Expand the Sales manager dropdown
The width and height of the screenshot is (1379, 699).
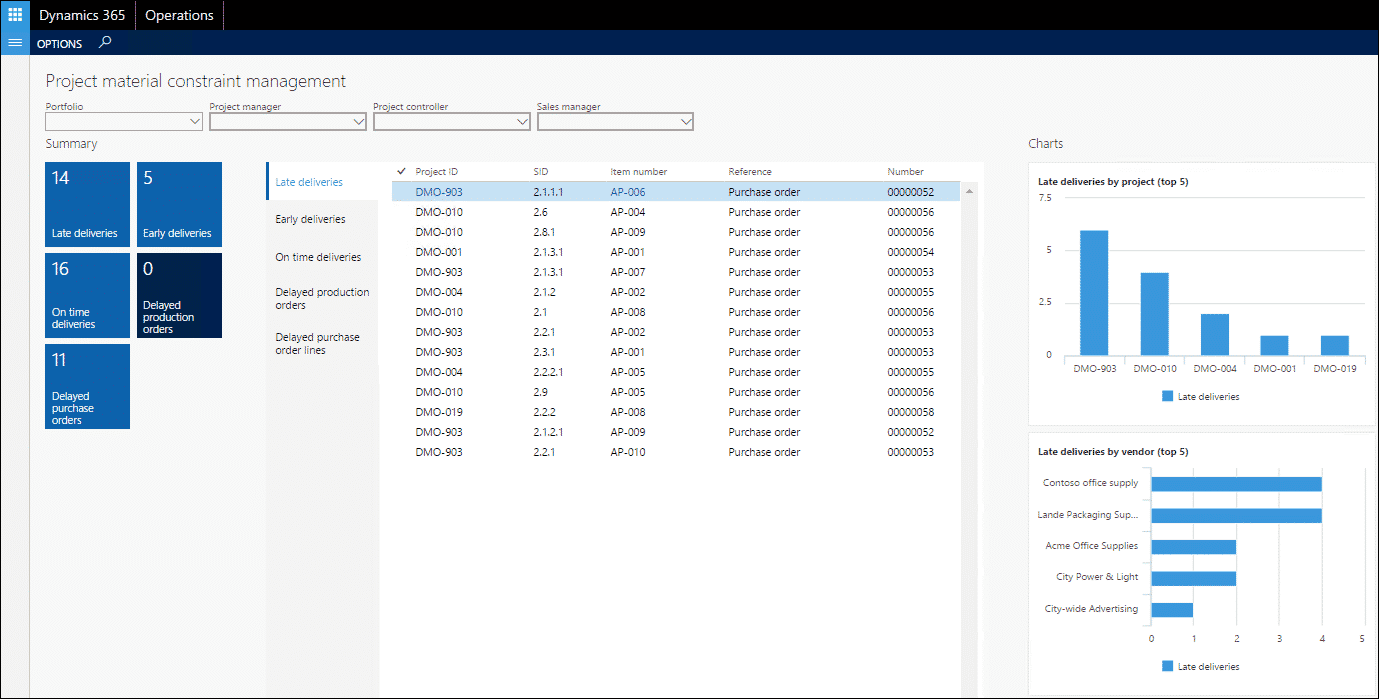(x=686, y=122)
